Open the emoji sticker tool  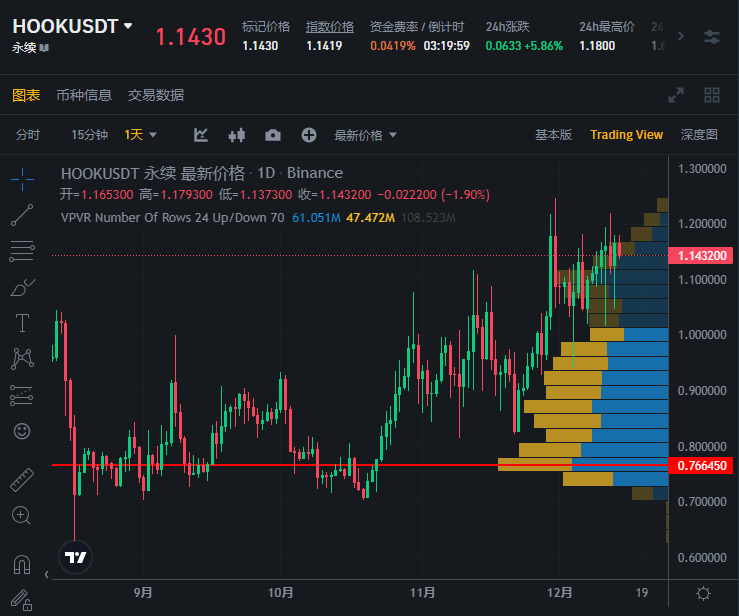(21, 432)
